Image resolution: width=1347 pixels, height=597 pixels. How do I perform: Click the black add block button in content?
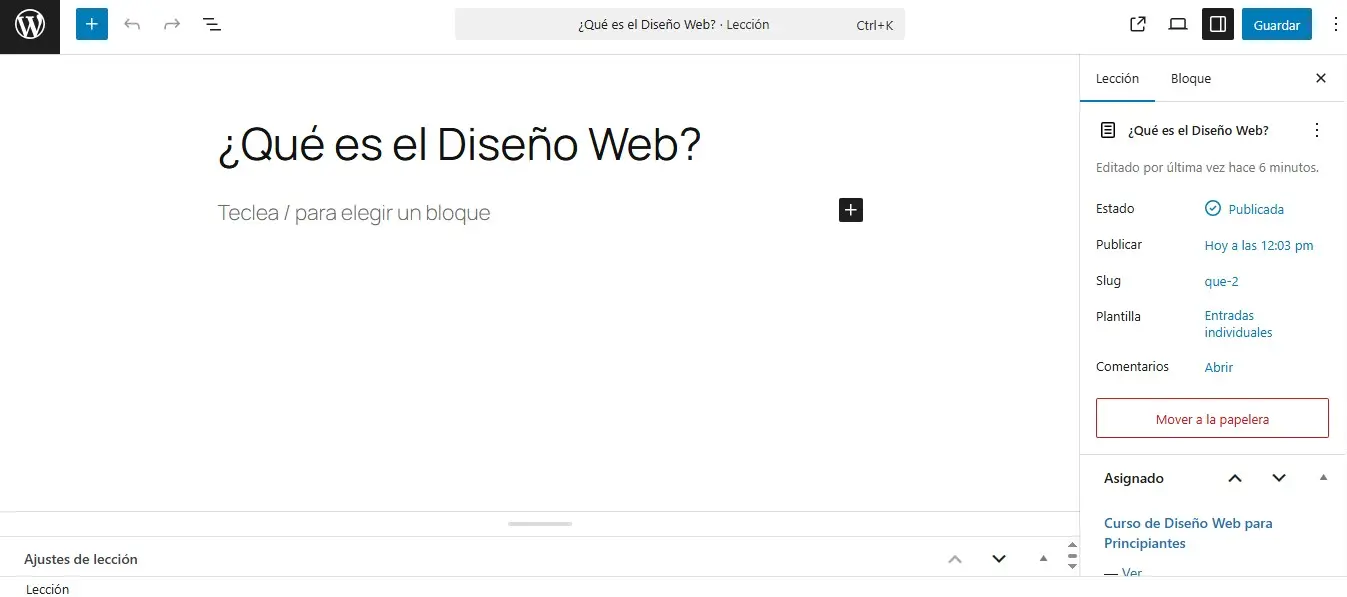[x=850, y=210]
